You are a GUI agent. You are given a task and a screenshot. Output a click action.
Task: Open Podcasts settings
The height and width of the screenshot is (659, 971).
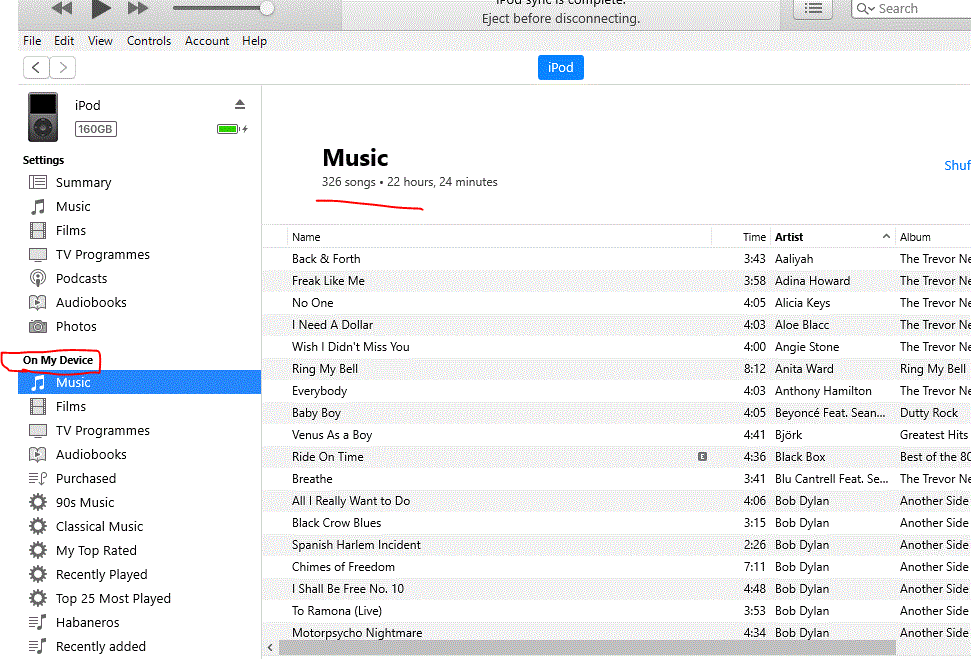(x=81, y=279)
